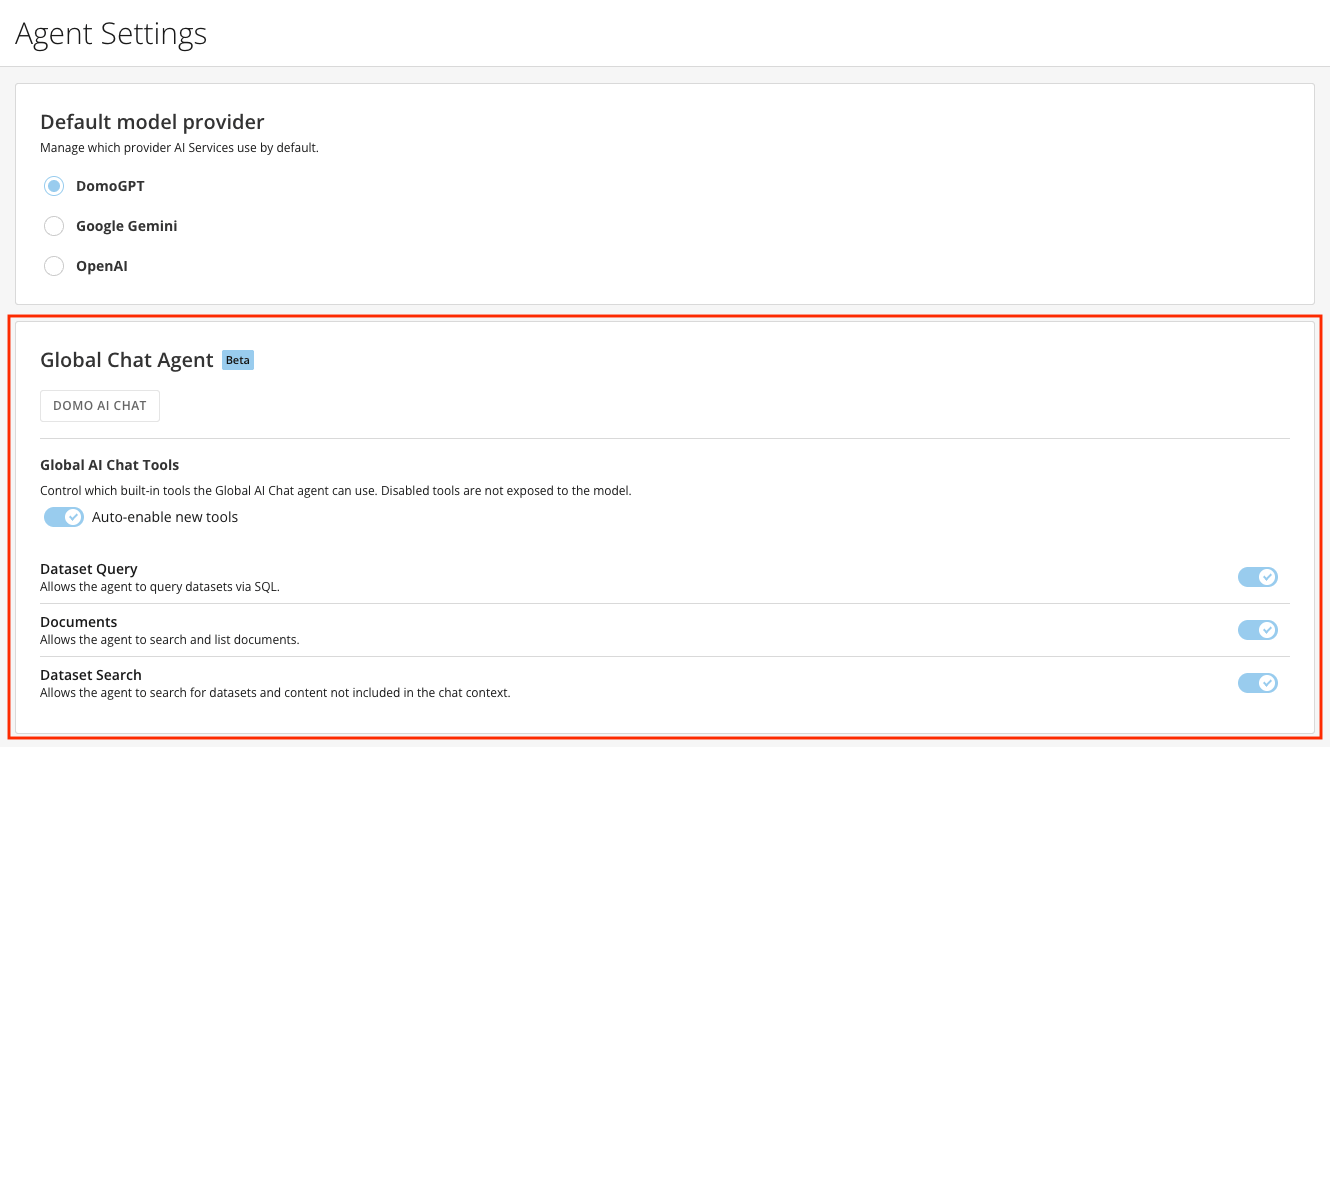
Task: Open the DOMO AI CHAT button
Action: coord(100,406)
